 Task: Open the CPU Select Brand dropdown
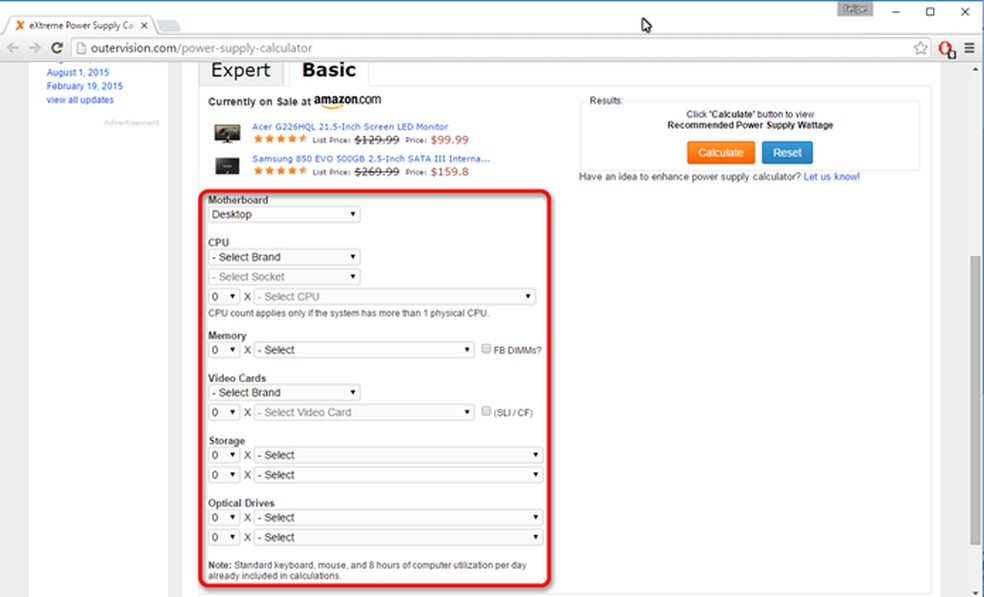tap(284, 257)
